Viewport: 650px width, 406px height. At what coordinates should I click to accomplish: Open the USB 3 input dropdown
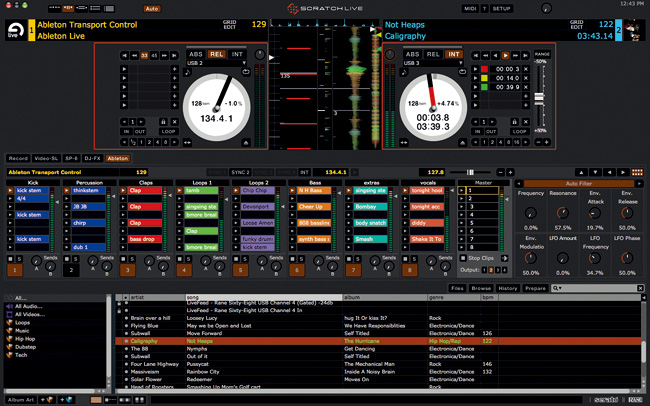pyautogui.click(x=433, y=63)
